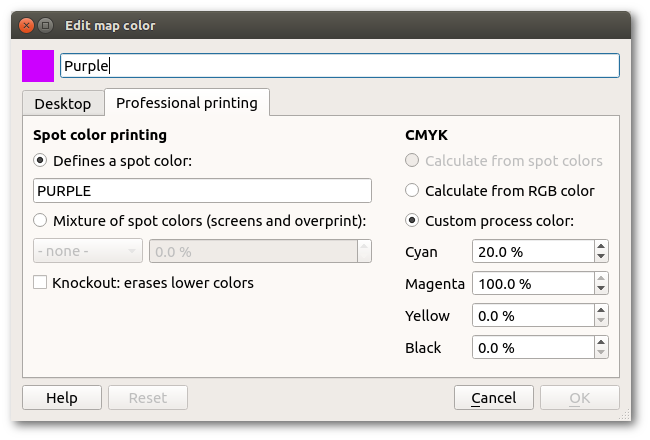
Task: Select the Professional printing tab
Action: click(x=186, y=102)
